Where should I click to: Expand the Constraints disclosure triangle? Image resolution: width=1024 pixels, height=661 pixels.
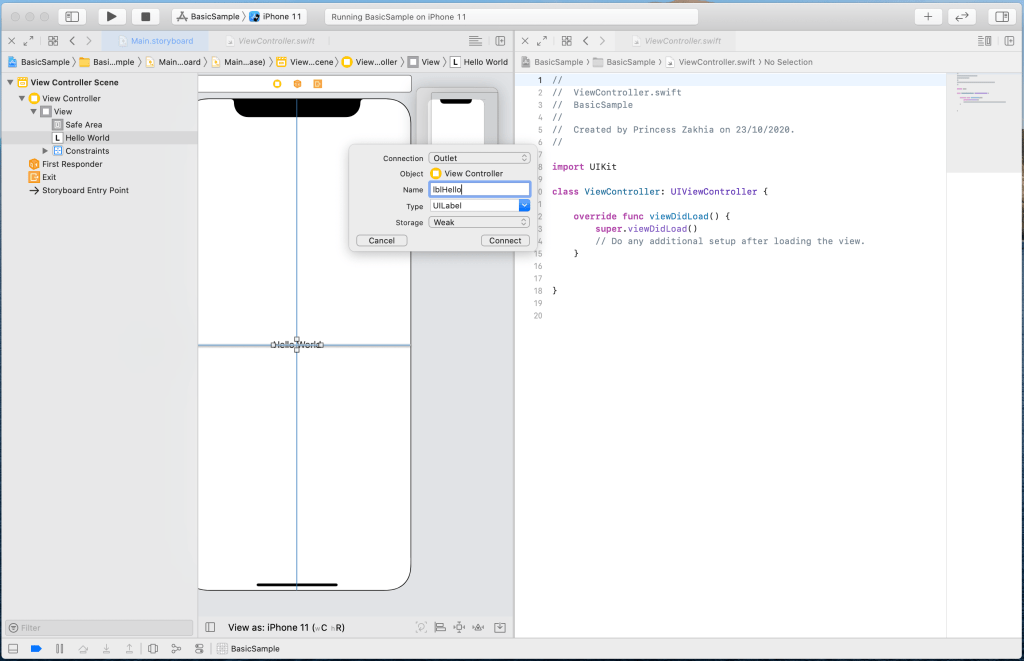(45, 151)
